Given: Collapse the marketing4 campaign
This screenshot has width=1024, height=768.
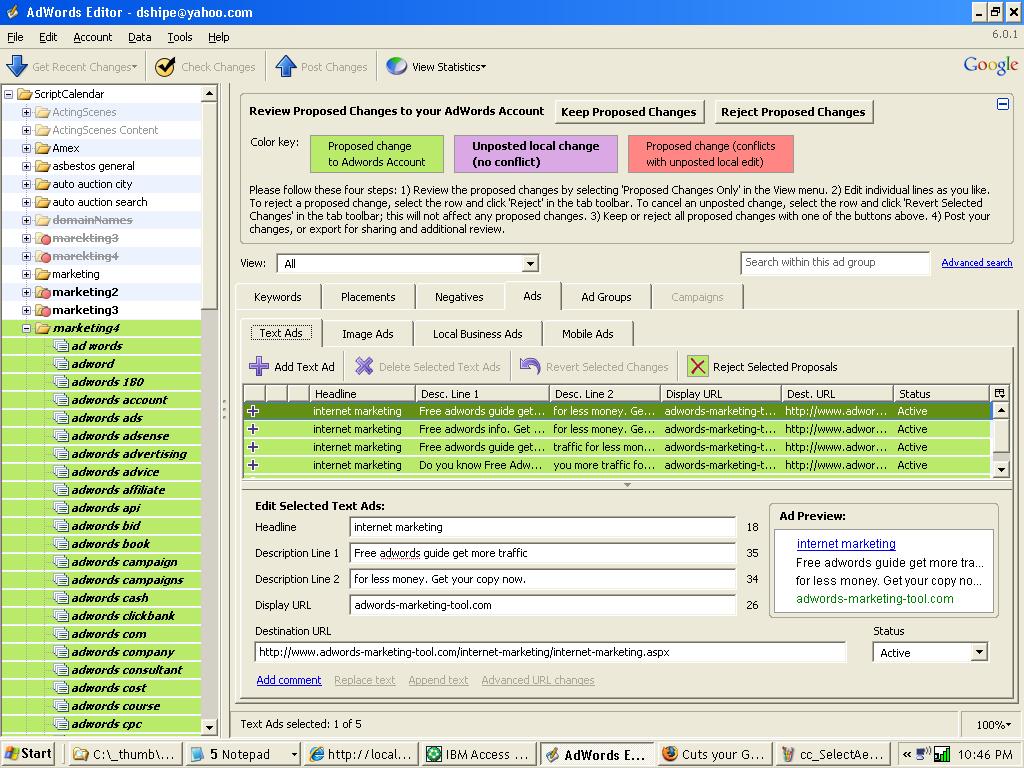Looking at the screenshot, I should pos(26,328).
